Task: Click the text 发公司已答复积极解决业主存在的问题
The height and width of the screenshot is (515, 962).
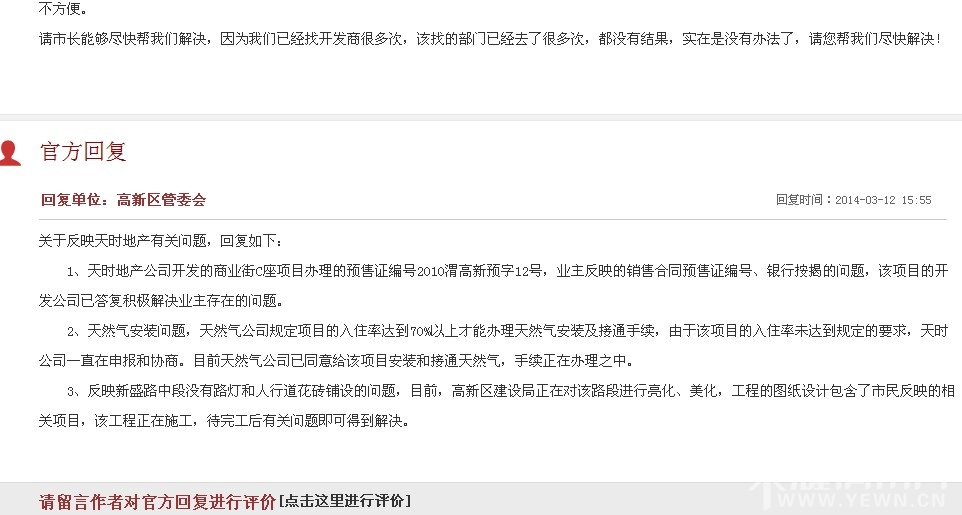Action: tap(161, 301)
